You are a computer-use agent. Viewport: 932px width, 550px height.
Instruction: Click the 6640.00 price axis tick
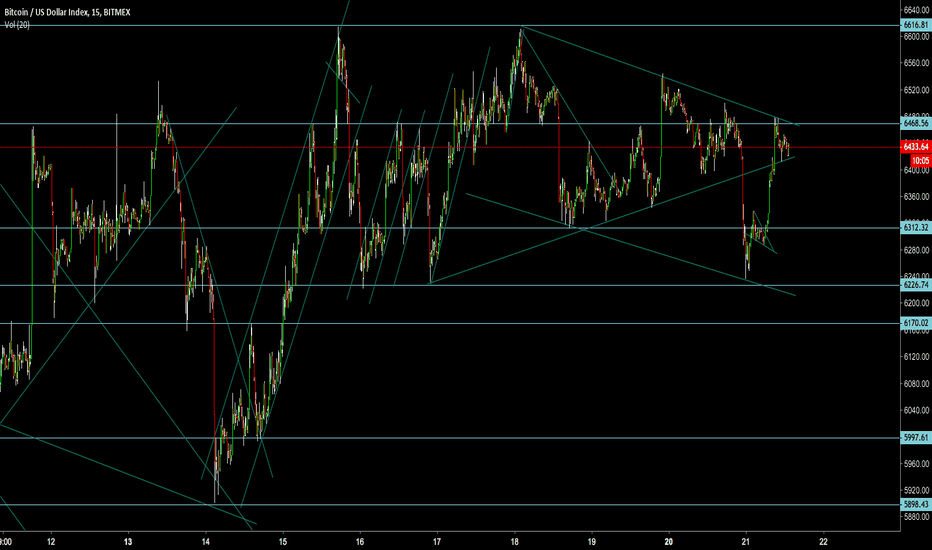tap(916, 10)
